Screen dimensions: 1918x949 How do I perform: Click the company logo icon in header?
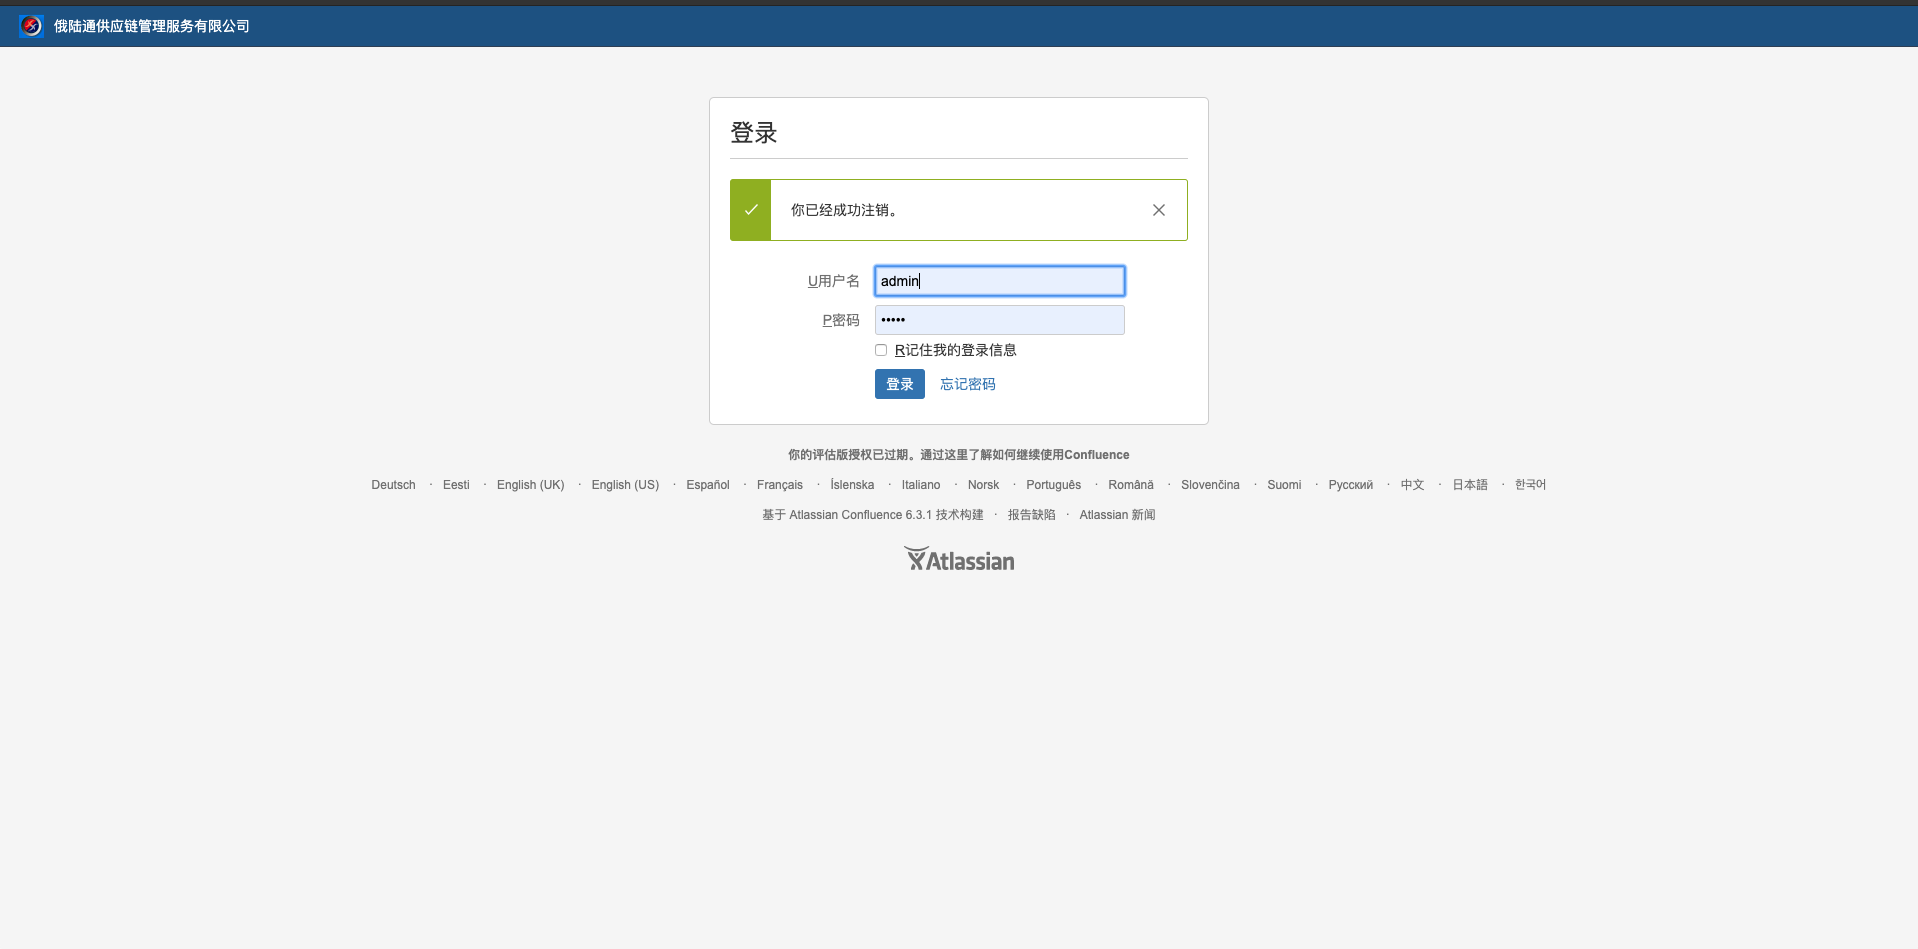tap(31, 26)
